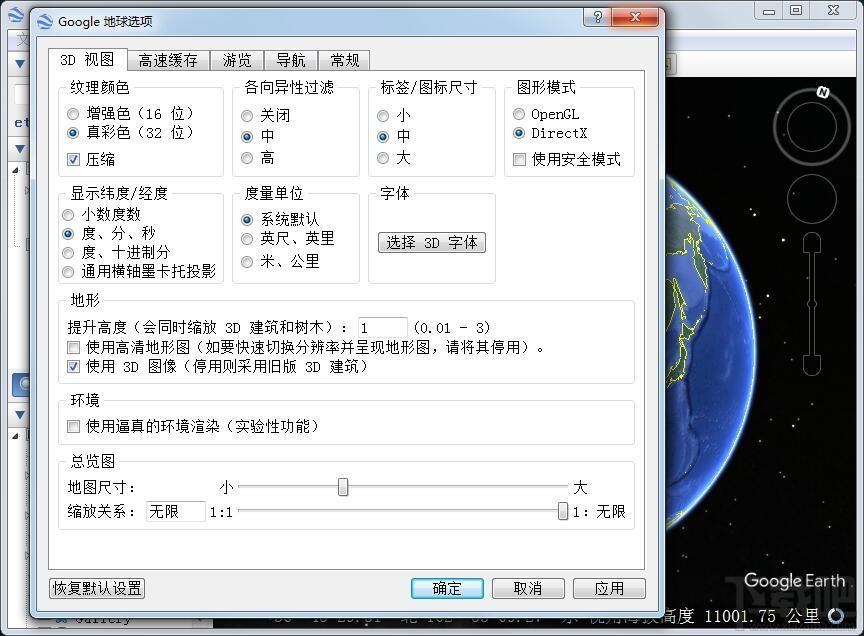
Task: Click the move joystick circle
Action: (x=811, y=199)
